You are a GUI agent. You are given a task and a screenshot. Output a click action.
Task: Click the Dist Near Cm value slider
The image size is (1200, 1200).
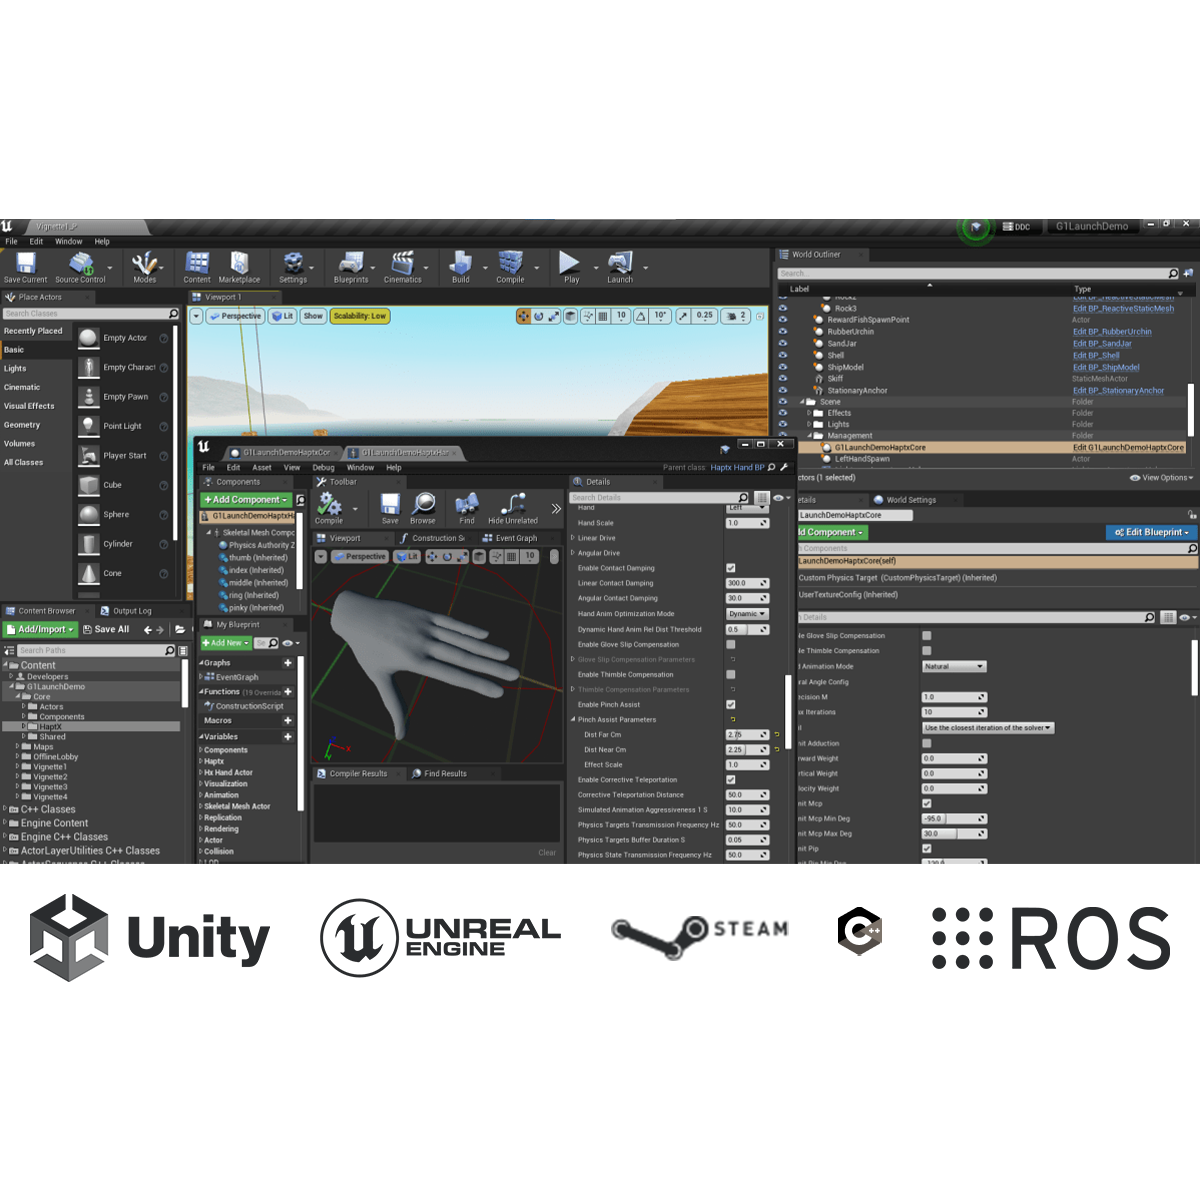tap(747, 750)
